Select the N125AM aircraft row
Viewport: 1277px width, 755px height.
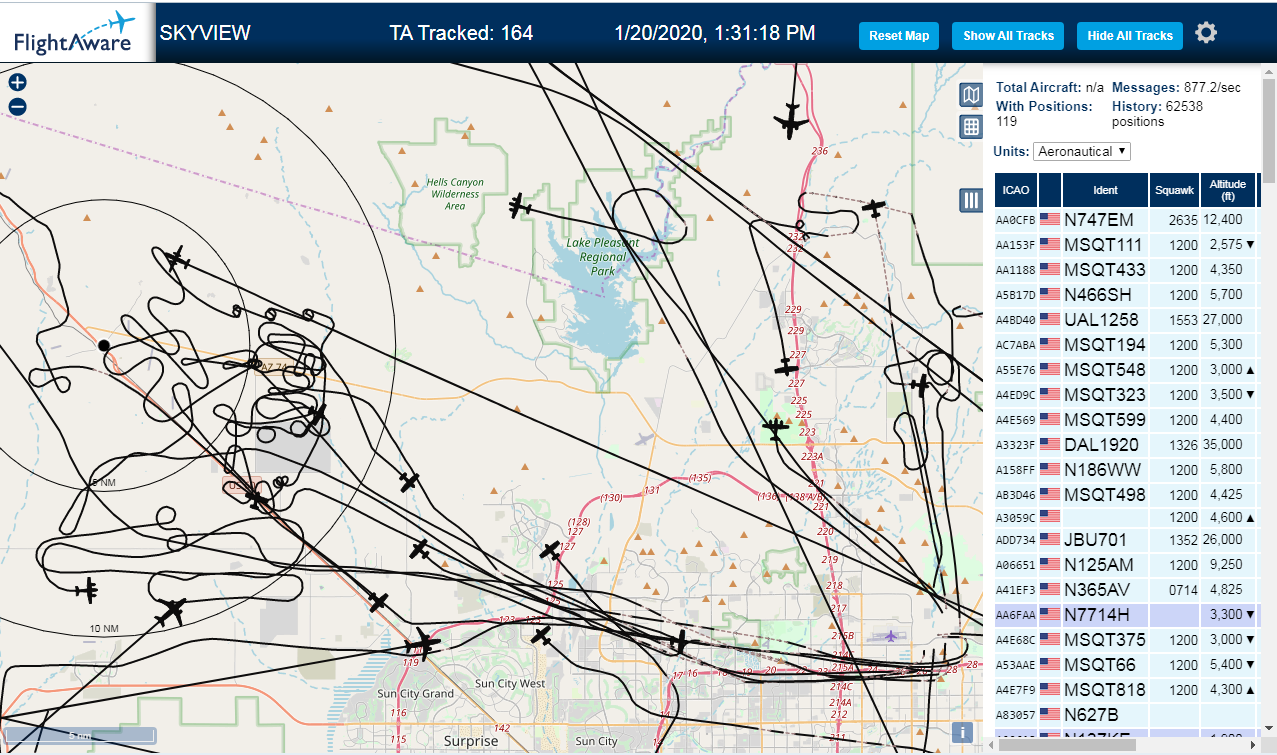coord(1128,564)
